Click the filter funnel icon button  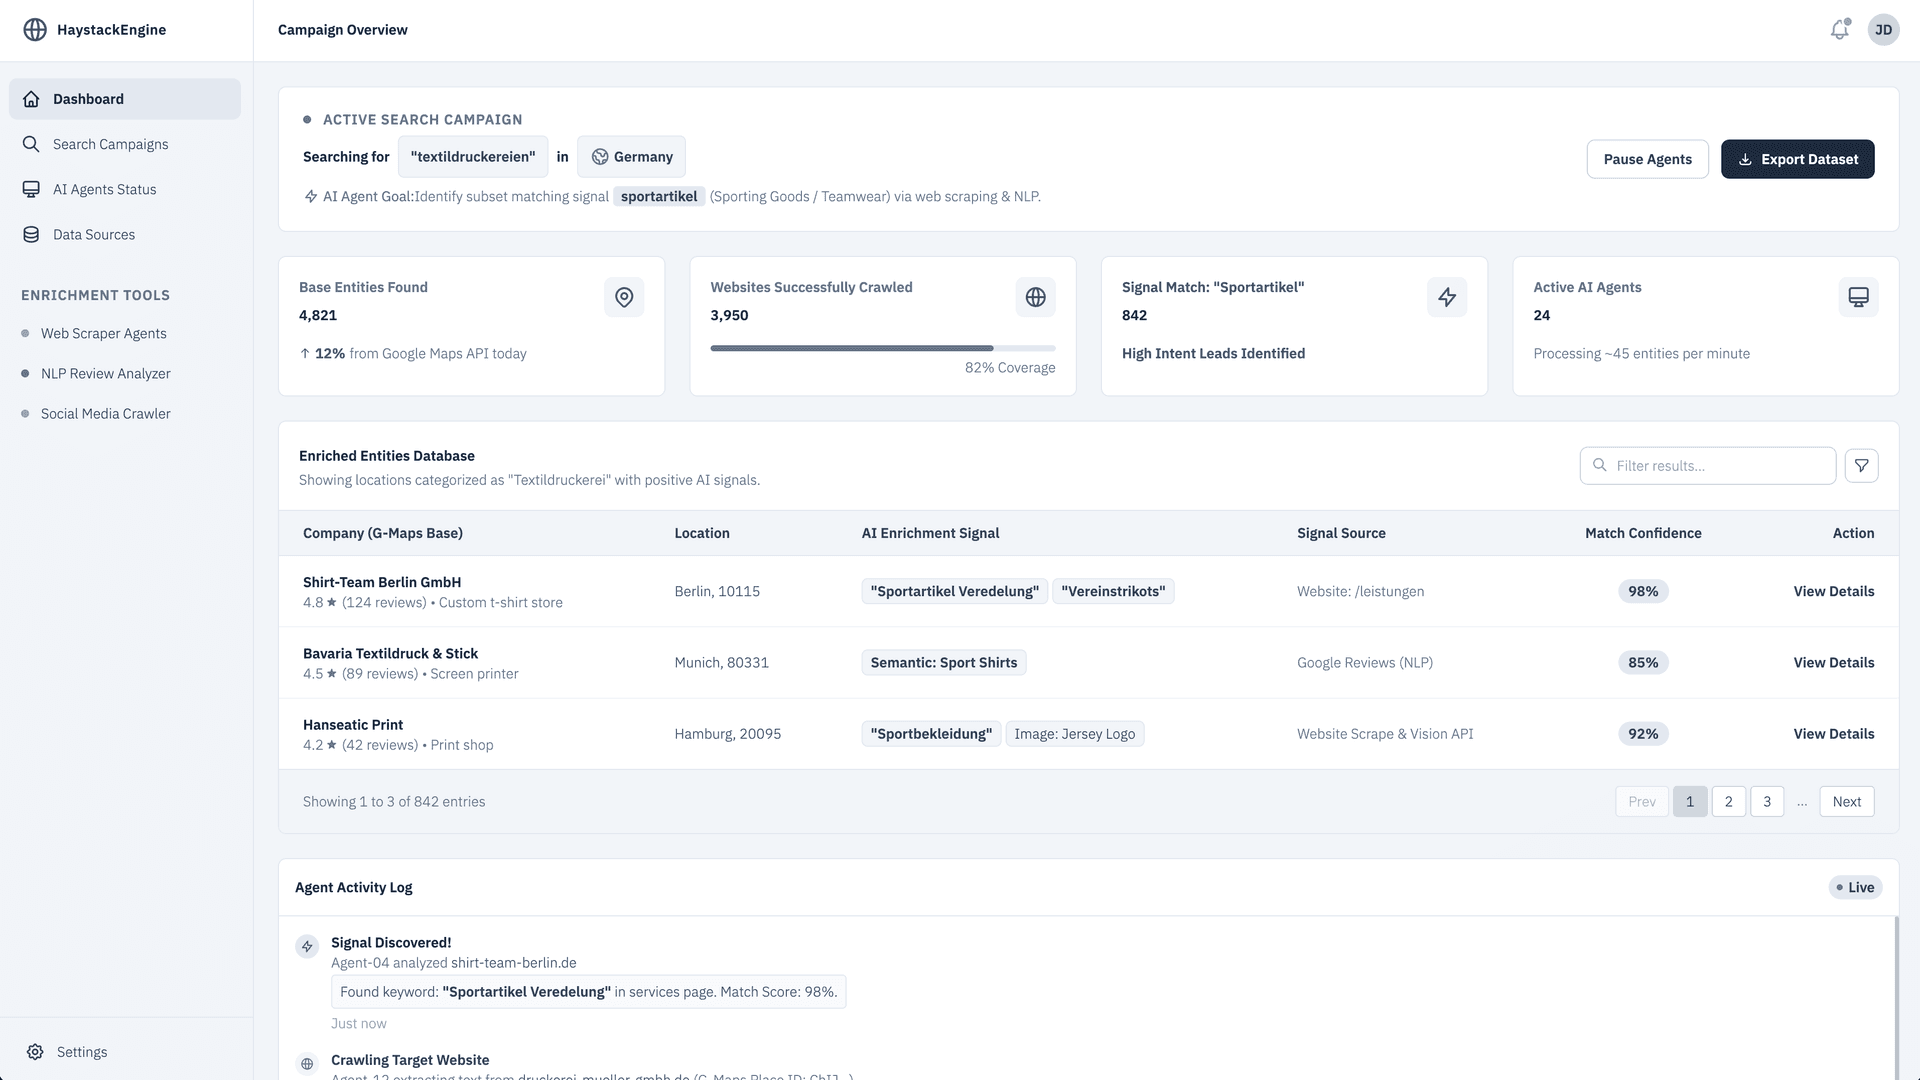1861,466
